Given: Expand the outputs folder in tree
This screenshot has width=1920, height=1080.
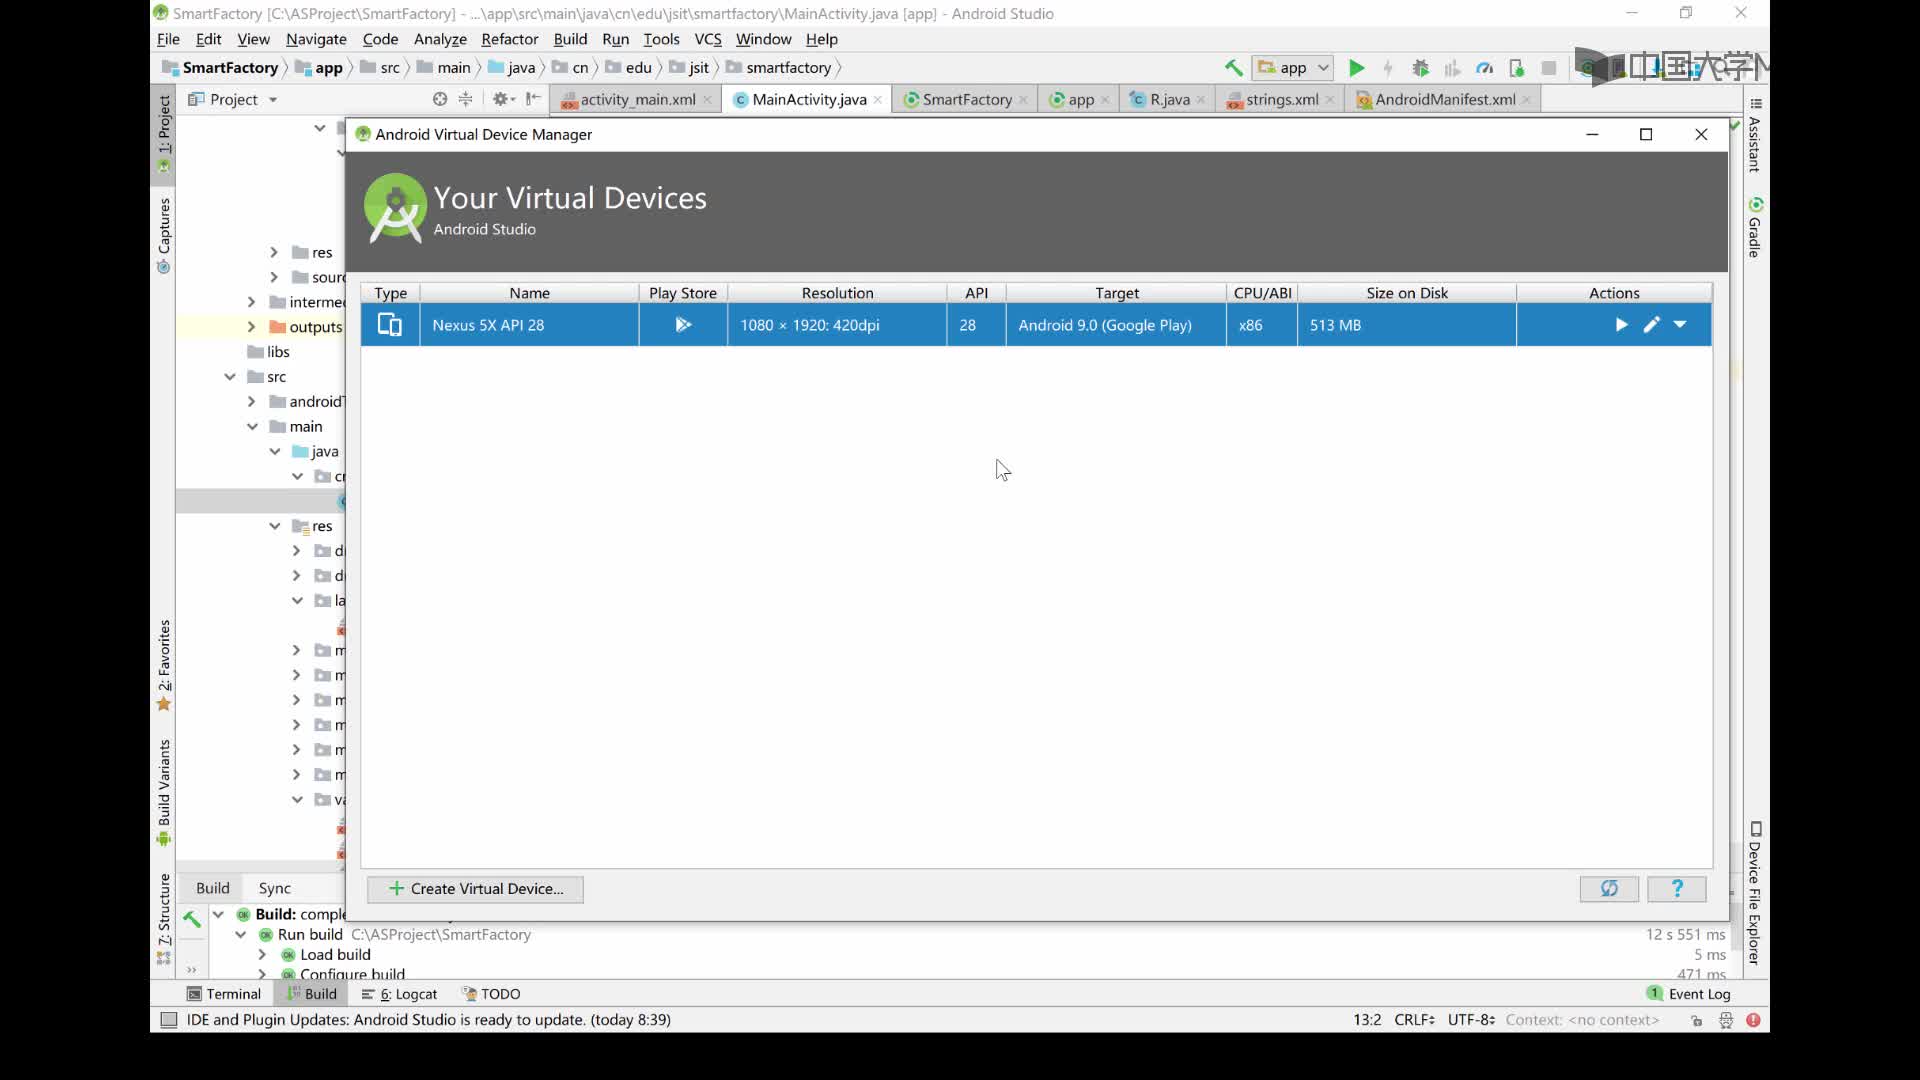Looking at the screenshot, I should coord(251,327).
